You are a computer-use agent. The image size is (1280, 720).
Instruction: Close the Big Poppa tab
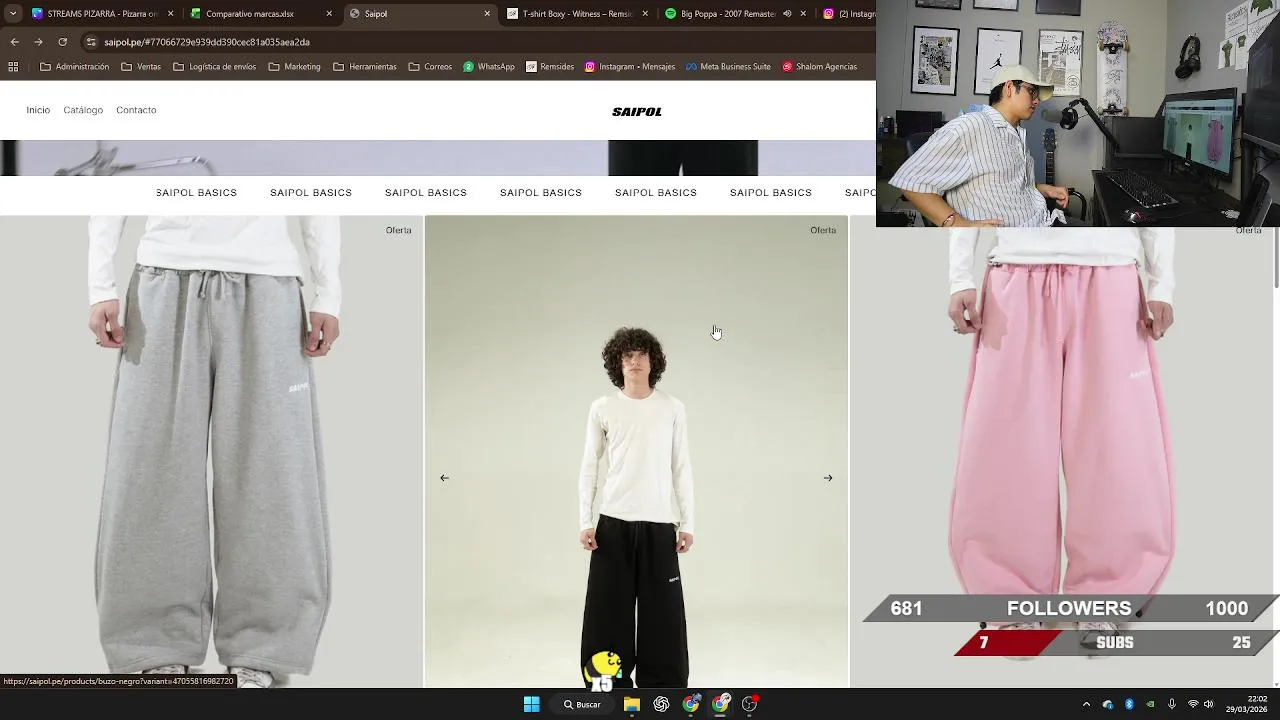tap(803, 14)
